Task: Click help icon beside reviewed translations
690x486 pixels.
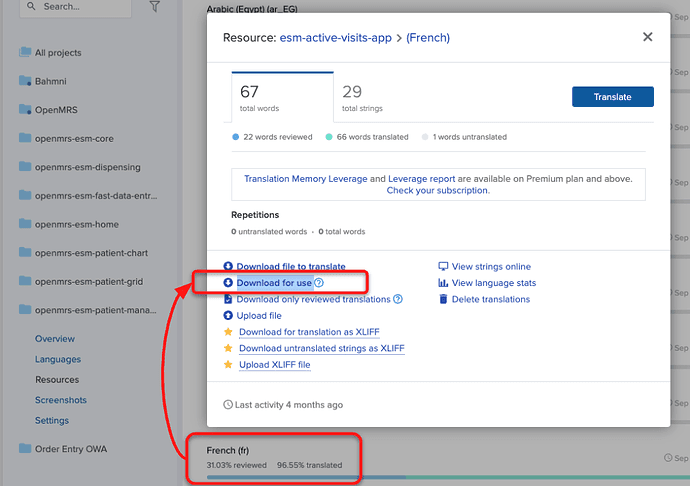Action: click(398, 299)
